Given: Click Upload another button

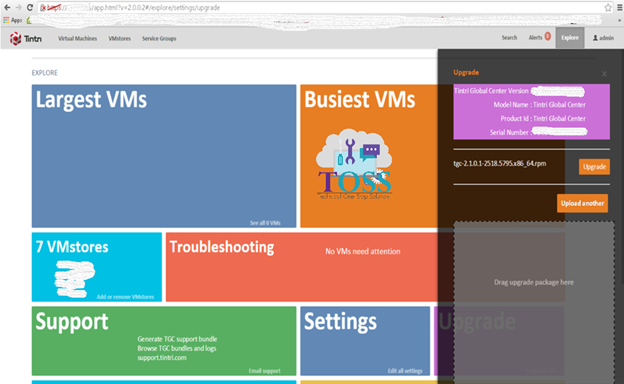Looking at the screenshot, I should coord(582,203).
